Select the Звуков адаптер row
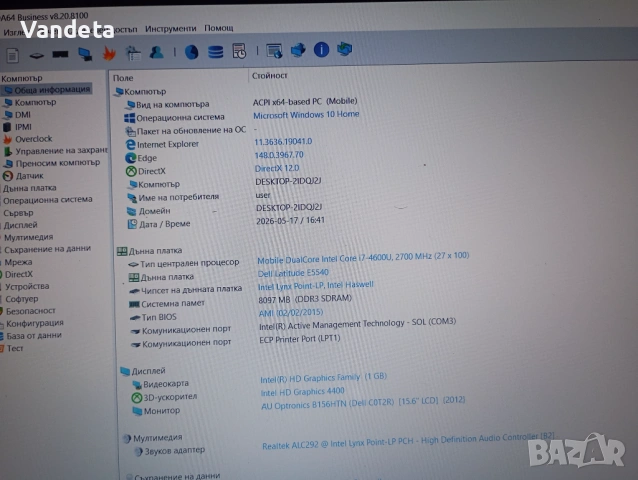638x480 pixels. coord(170,451)
